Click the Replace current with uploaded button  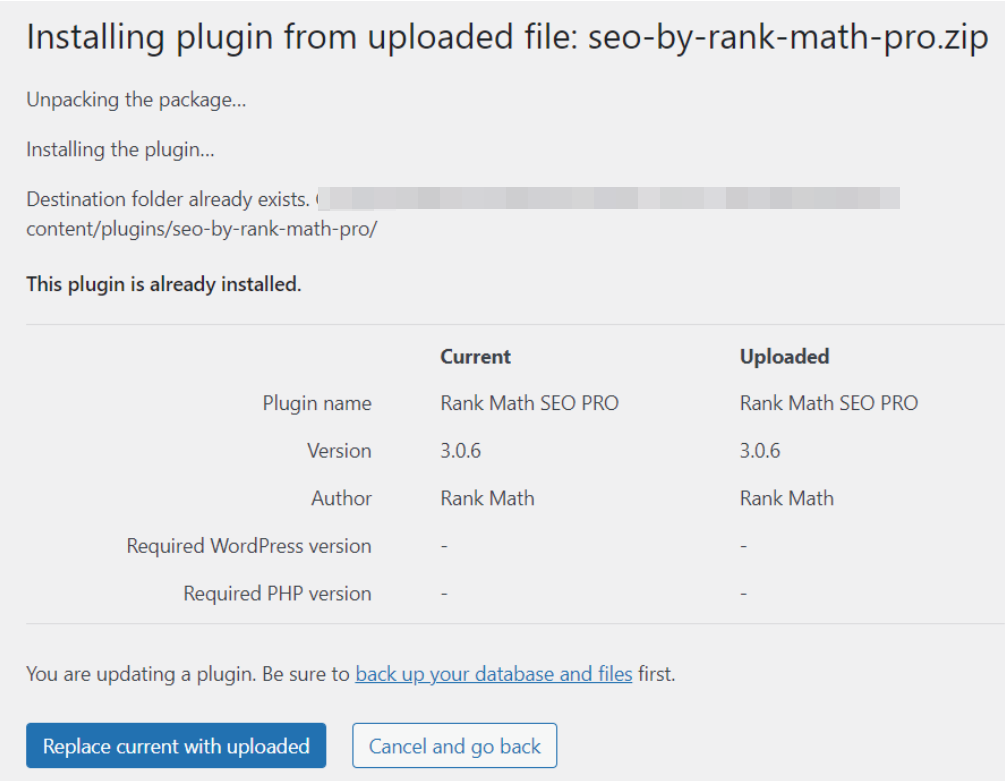pyautogui.click(x=176, y=746)
